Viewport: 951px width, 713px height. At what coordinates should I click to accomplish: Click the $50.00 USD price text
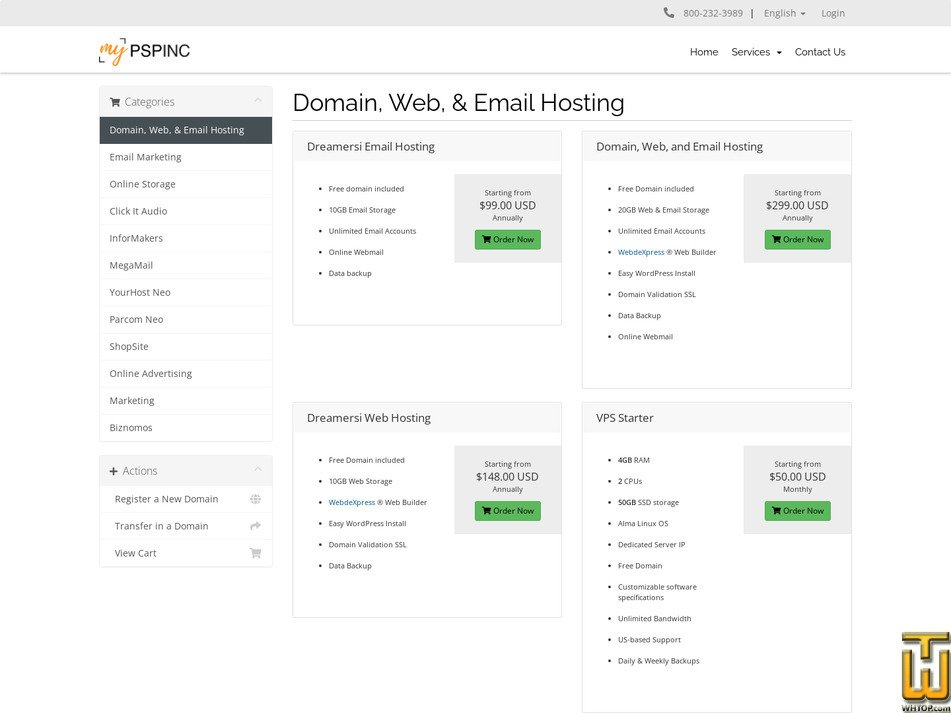coord(798,477)
